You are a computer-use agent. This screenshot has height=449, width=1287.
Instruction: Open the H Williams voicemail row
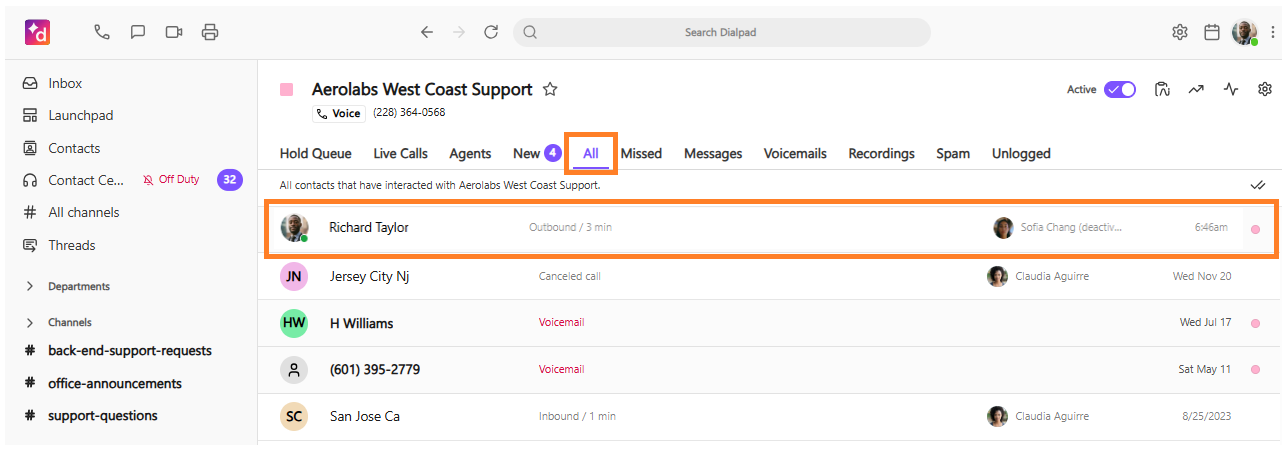[x=770, y=323]
